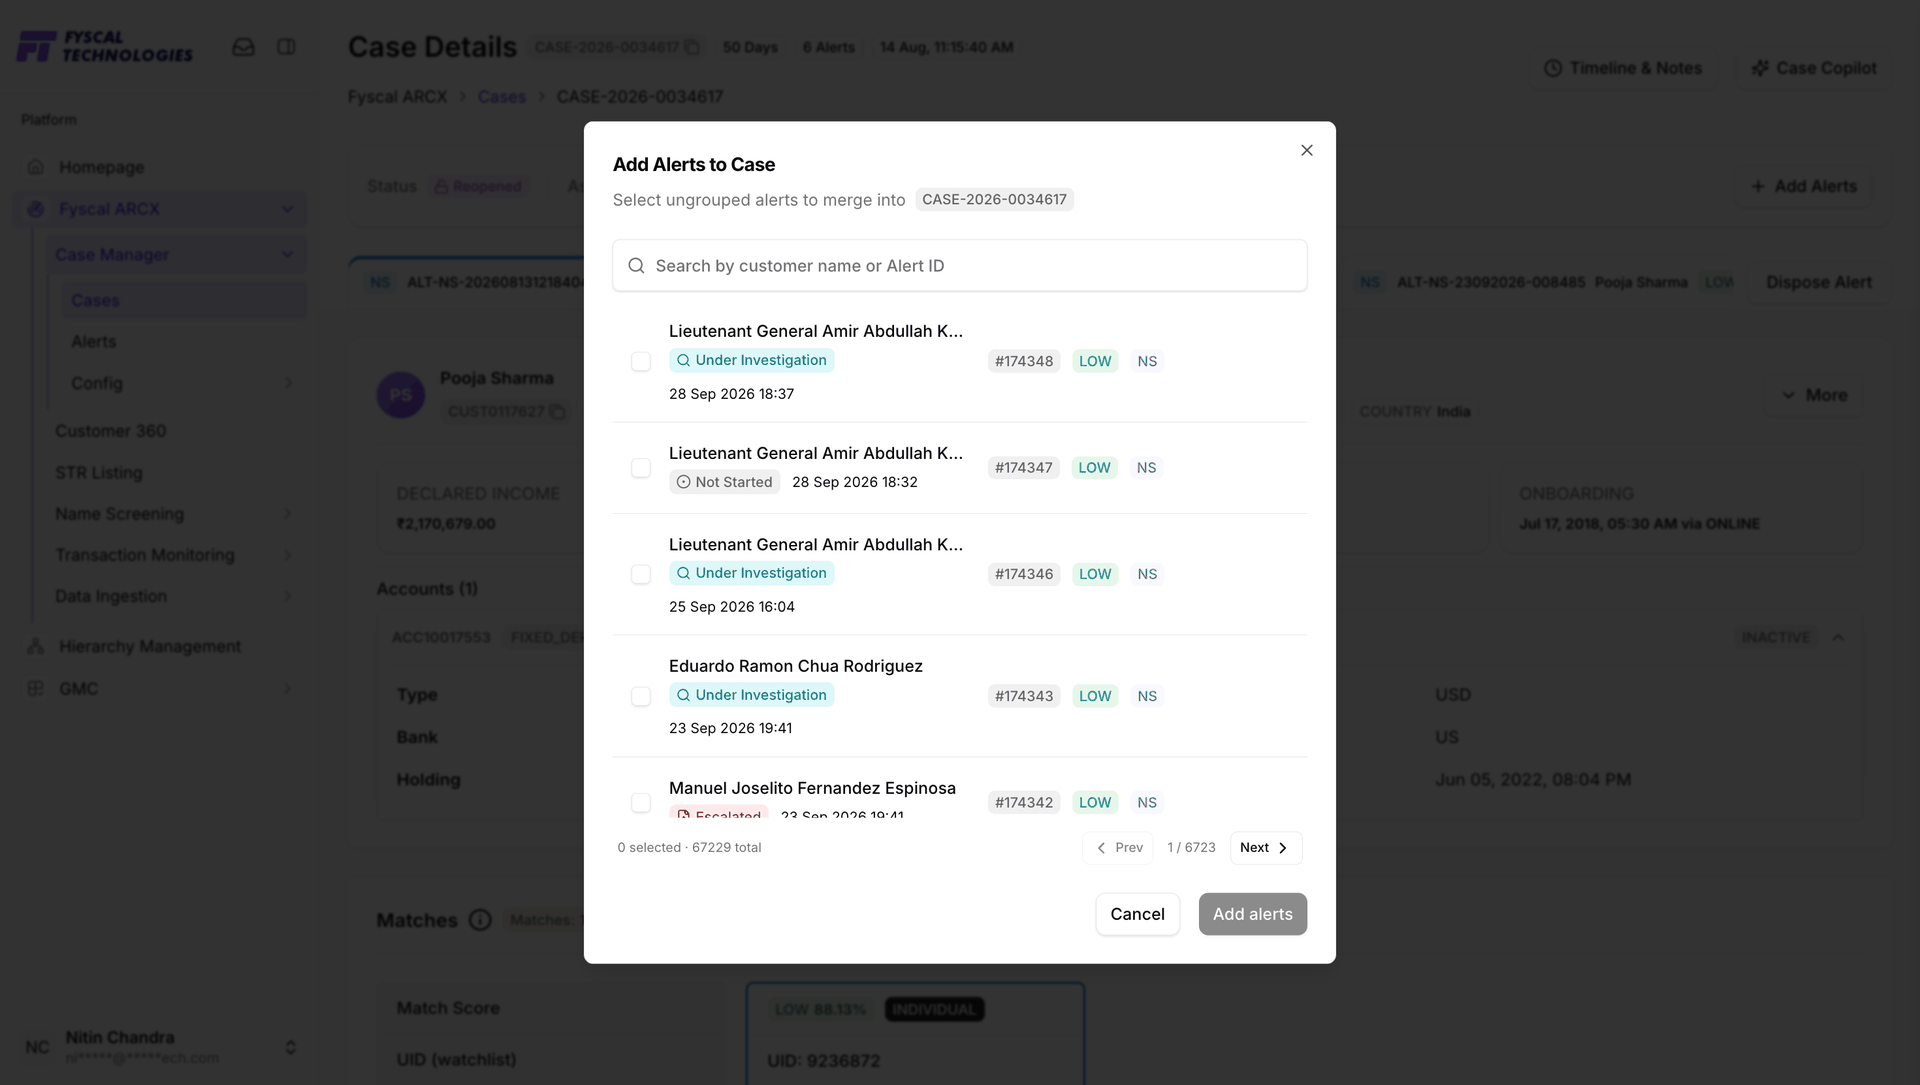This screenshot has width=1920, height=1085.
Task: Expand Config submenu chevron
Action: coord(288,384)
